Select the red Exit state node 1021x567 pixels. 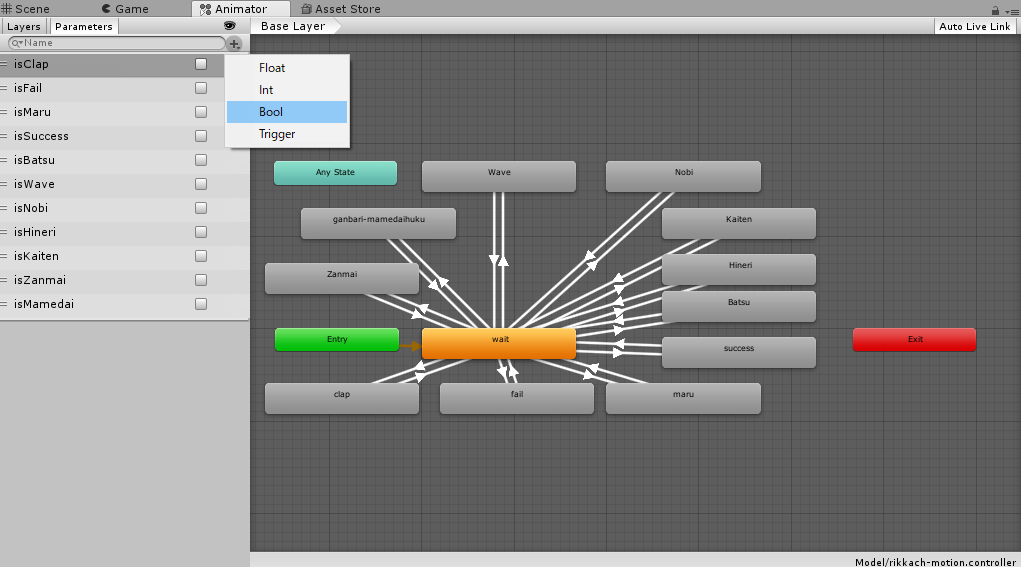[x=914, y=340]
